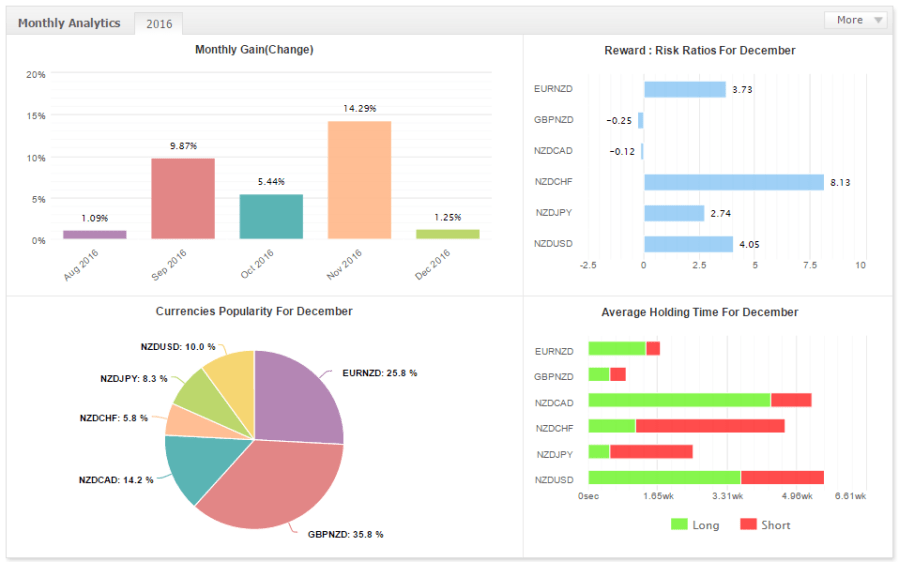Click the NZDUSD reward risk bar

tap(688, 244)
